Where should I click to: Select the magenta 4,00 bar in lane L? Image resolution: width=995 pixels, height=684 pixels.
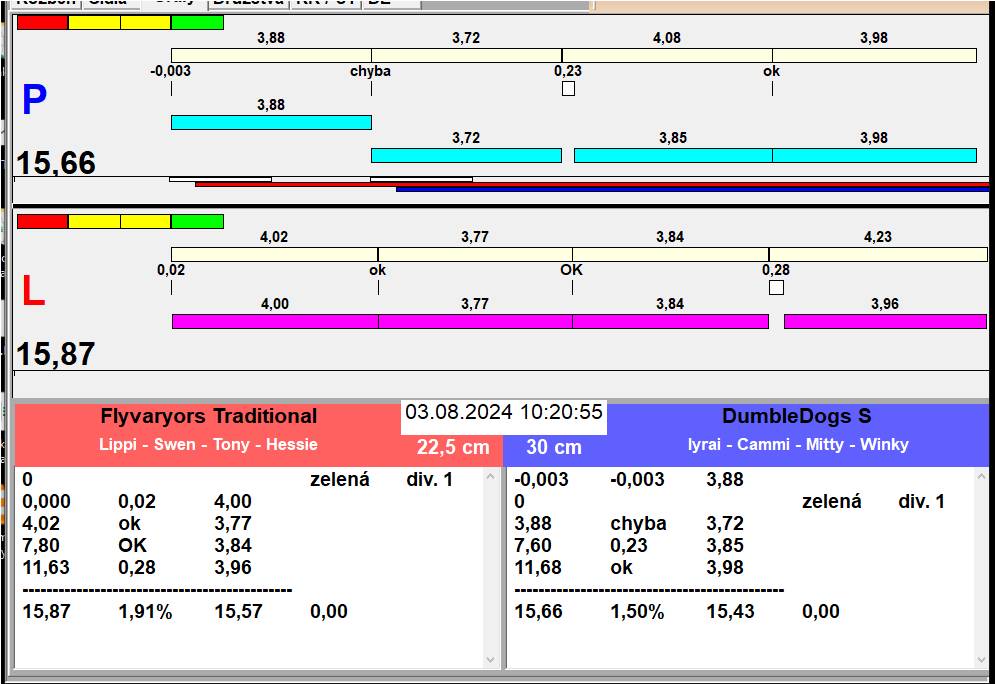tap(275, 321)
